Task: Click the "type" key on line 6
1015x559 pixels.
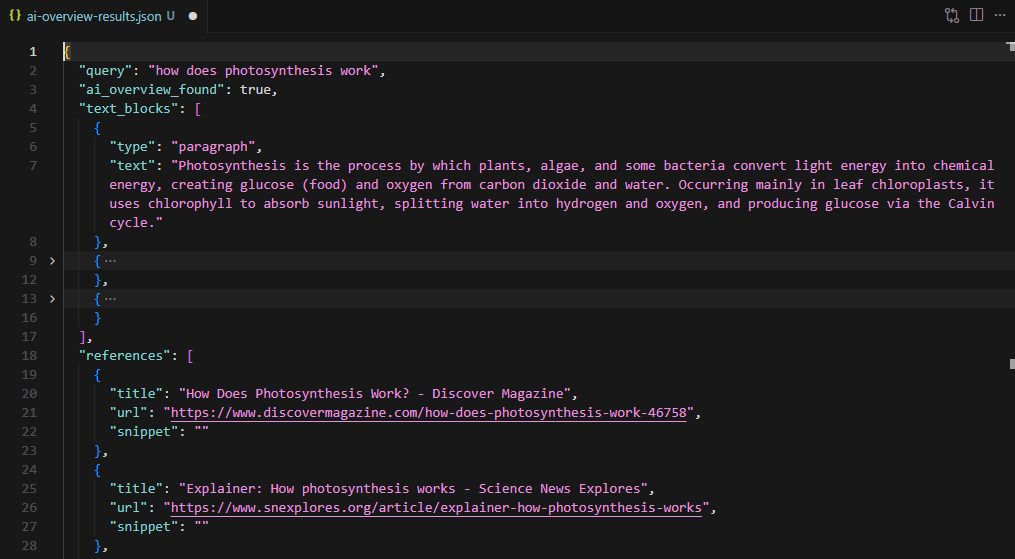Action: click(132, 146)
